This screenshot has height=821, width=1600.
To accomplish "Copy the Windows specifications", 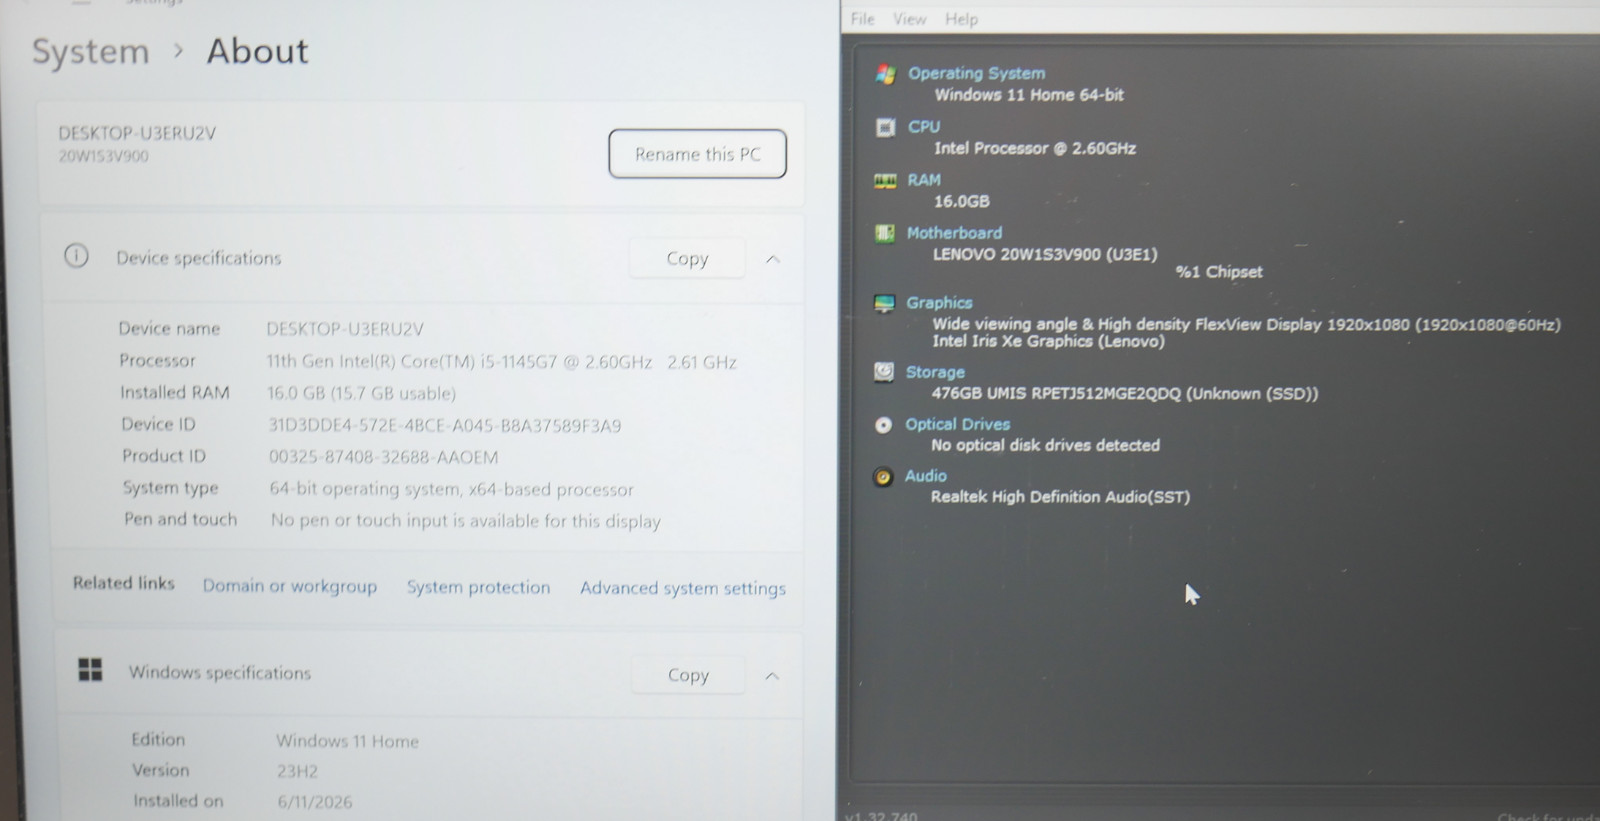I will [688, 675].
